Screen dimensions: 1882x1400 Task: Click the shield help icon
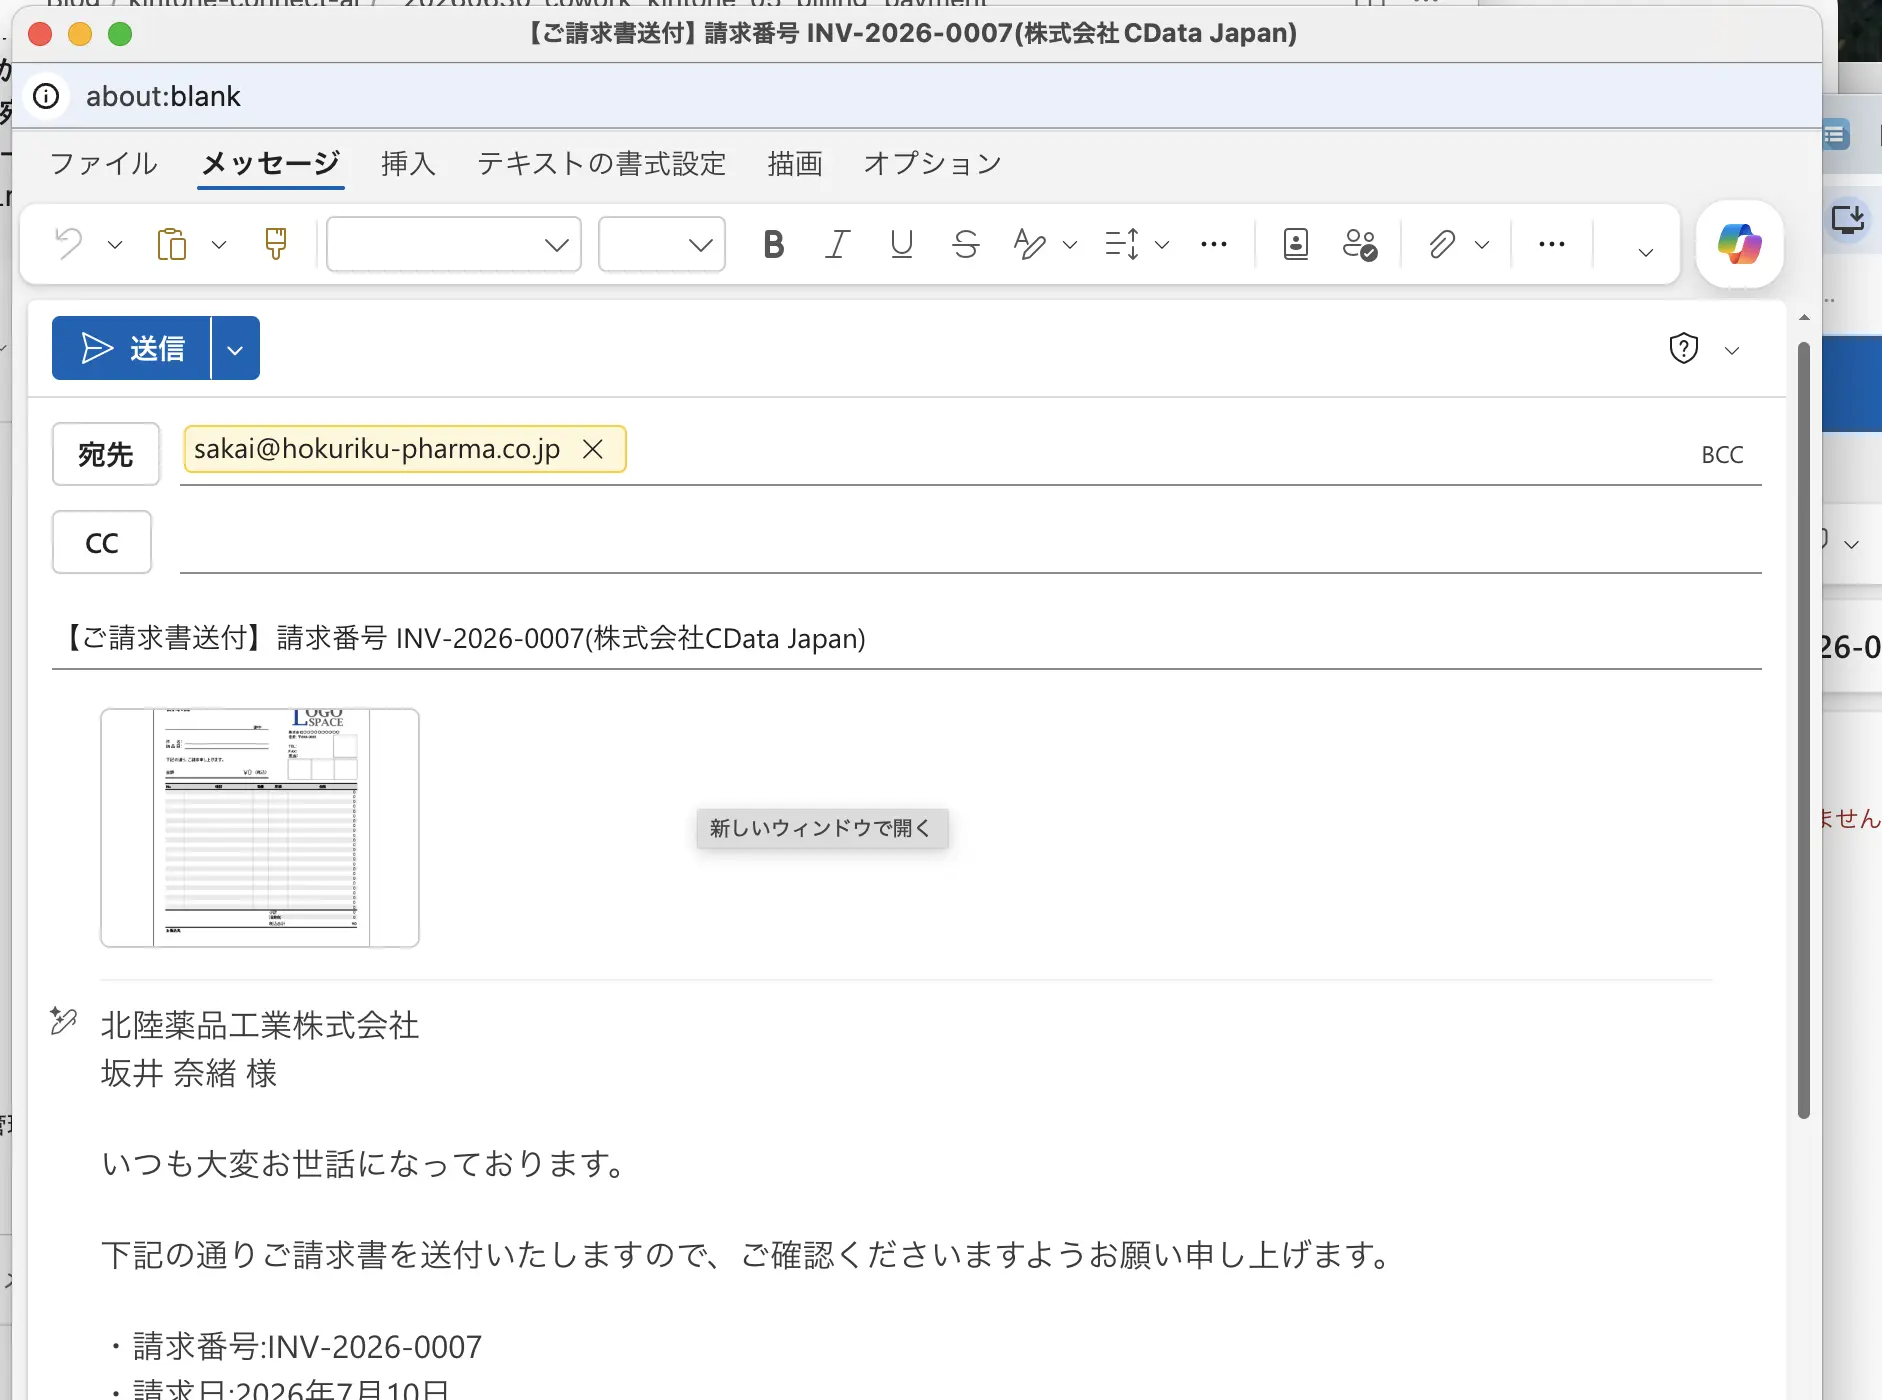[x=1684, y=348]
